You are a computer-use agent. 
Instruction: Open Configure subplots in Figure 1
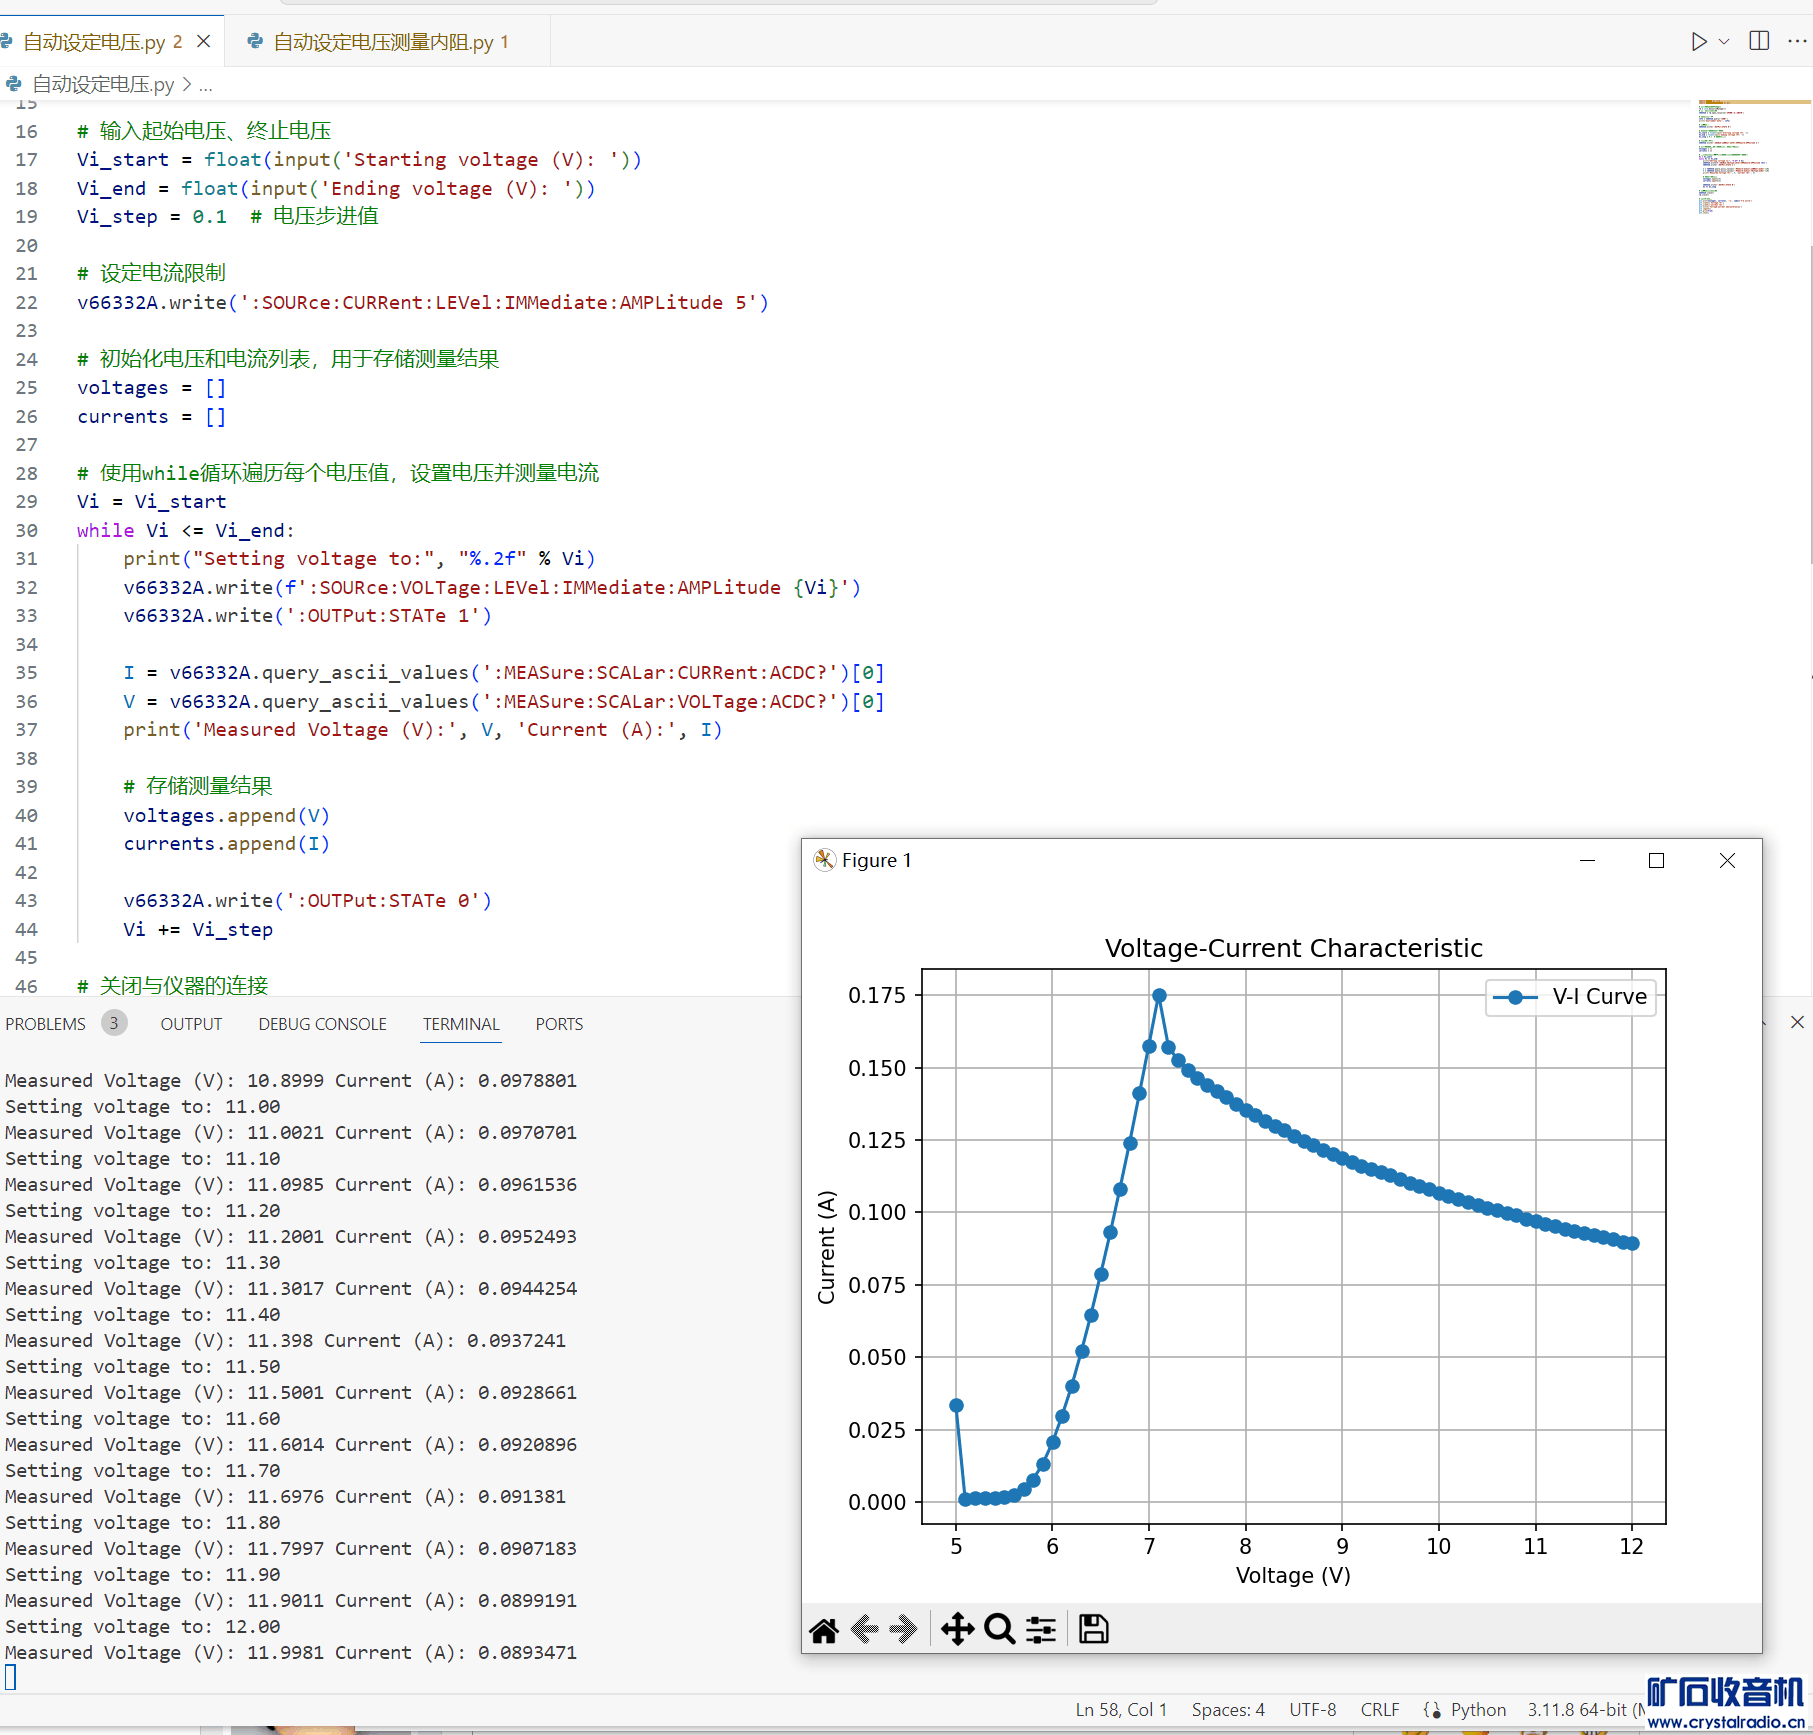tap(1041, 1630)
